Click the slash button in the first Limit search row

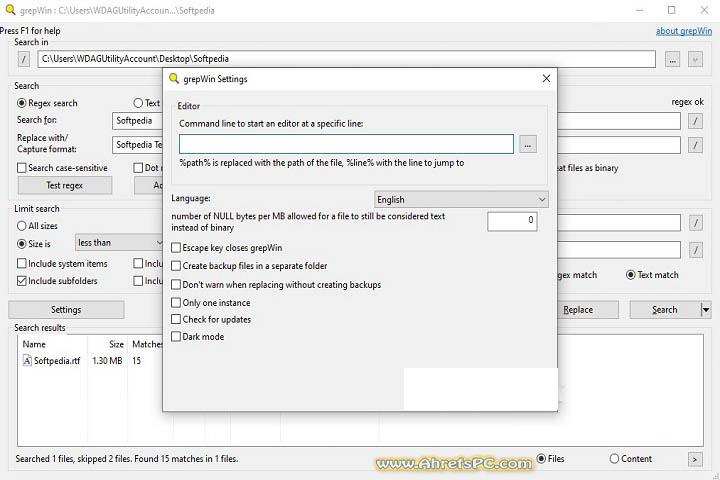pyautogui.click(x=696, y=223)
